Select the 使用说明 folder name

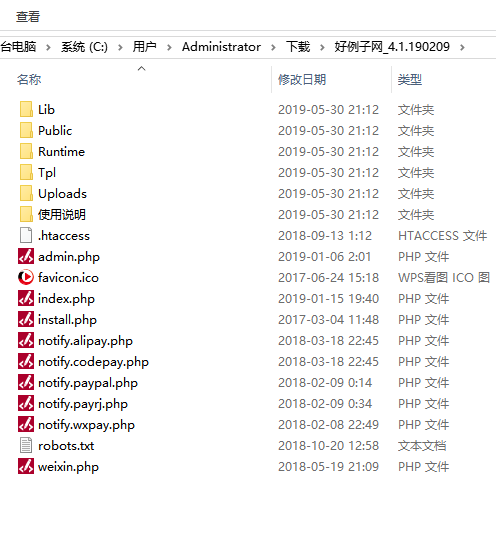tap(62, 214)
